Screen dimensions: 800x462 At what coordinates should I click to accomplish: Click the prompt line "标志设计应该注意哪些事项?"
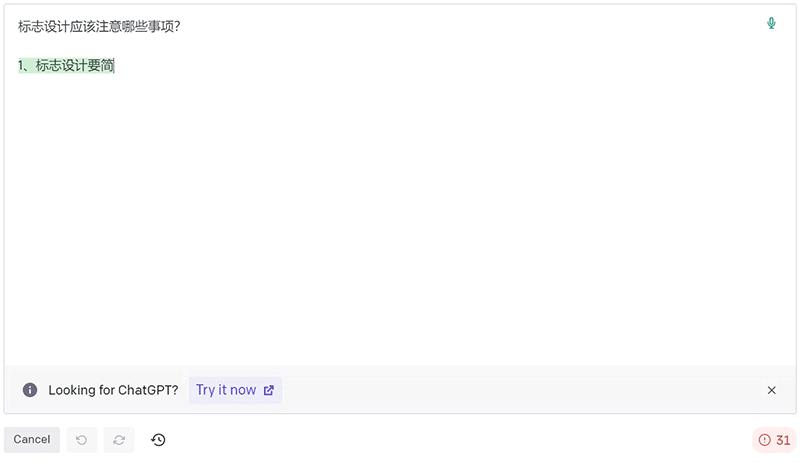98,27
